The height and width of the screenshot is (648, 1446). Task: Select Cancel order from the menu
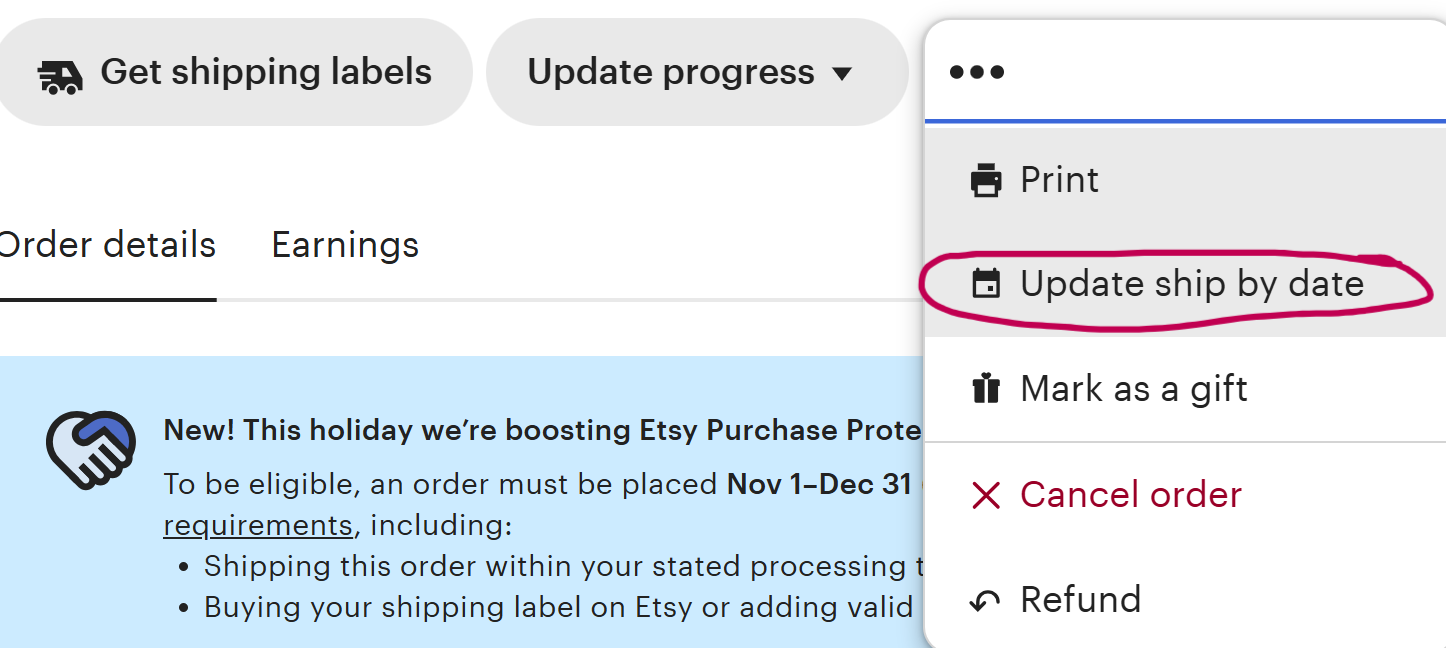point(1130,494)
